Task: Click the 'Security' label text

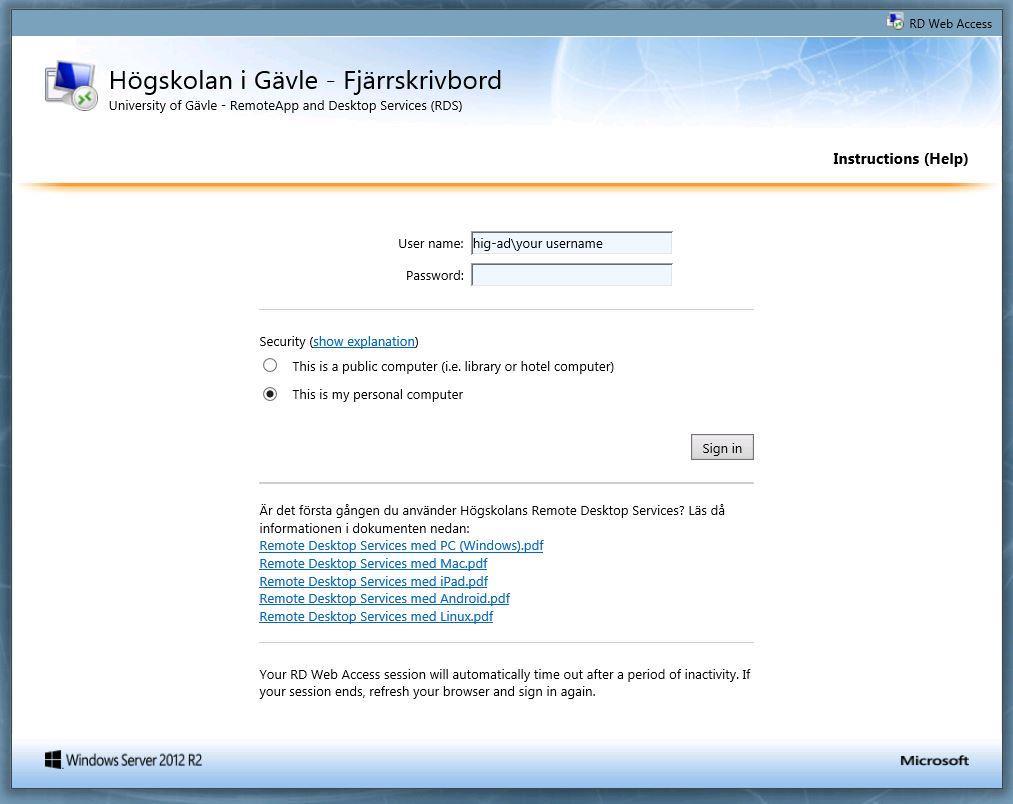Action: click(x=282, y=341)
